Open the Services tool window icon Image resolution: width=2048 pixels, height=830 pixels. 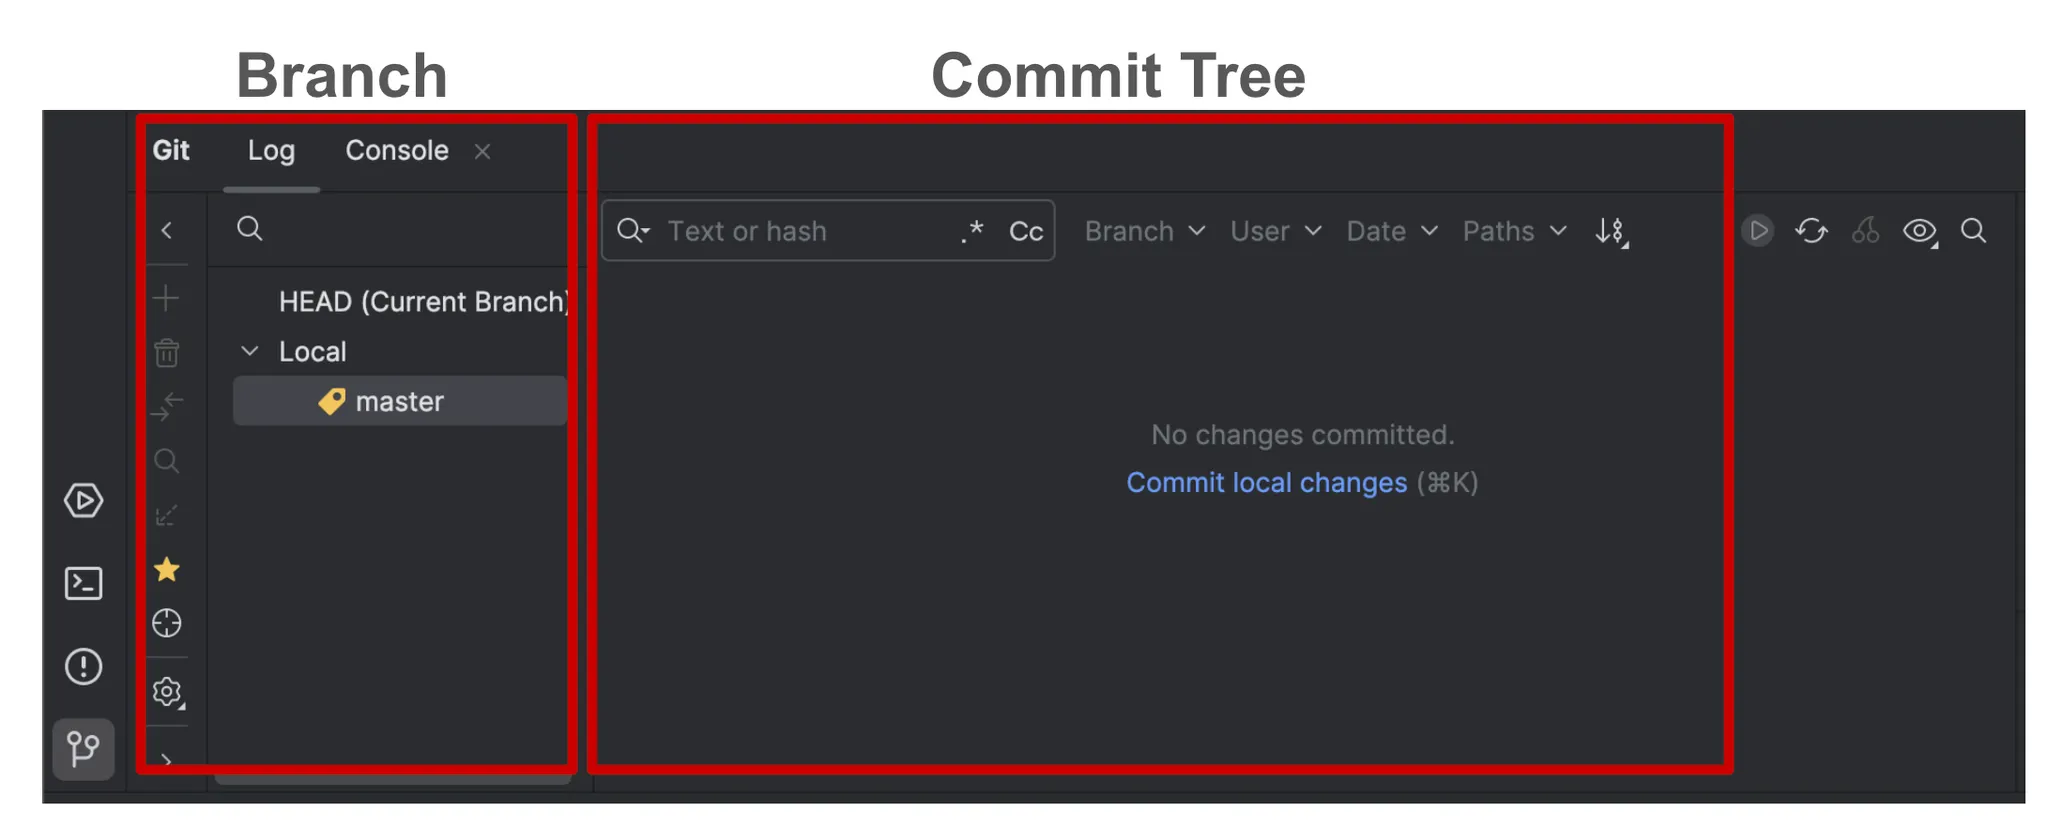(83, 500)
